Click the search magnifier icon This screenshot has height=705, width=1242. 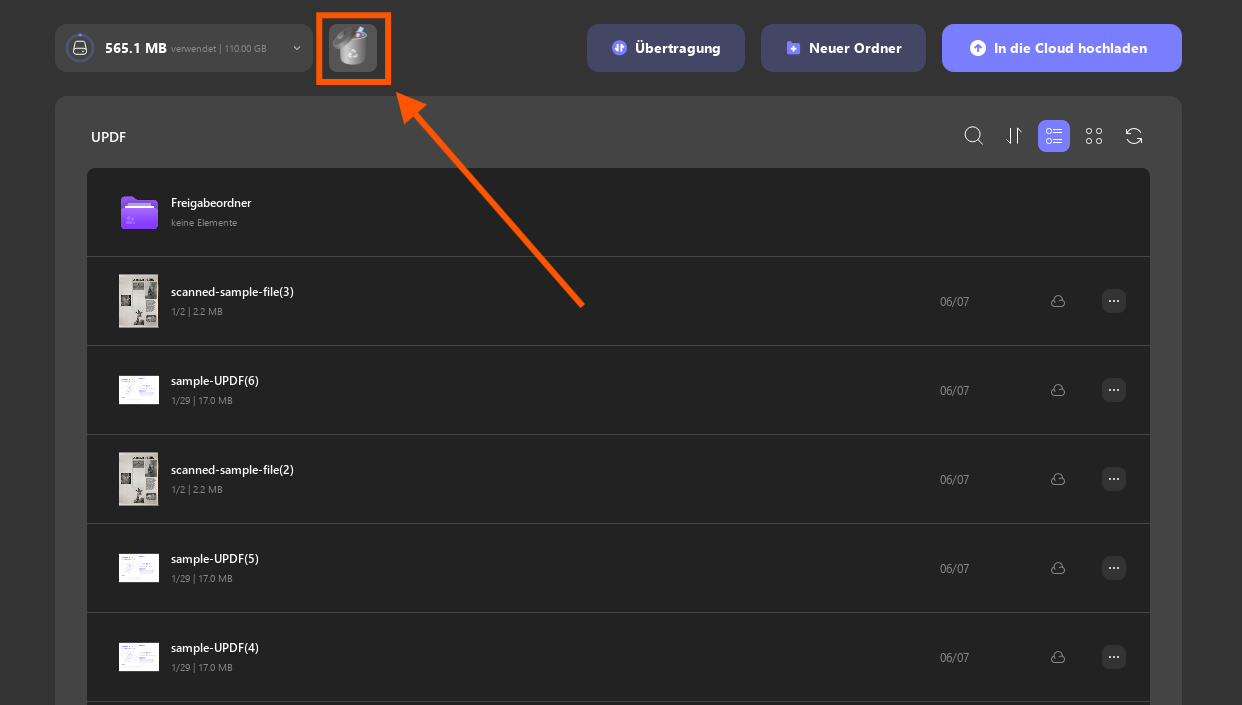click(x=973, y=136)
